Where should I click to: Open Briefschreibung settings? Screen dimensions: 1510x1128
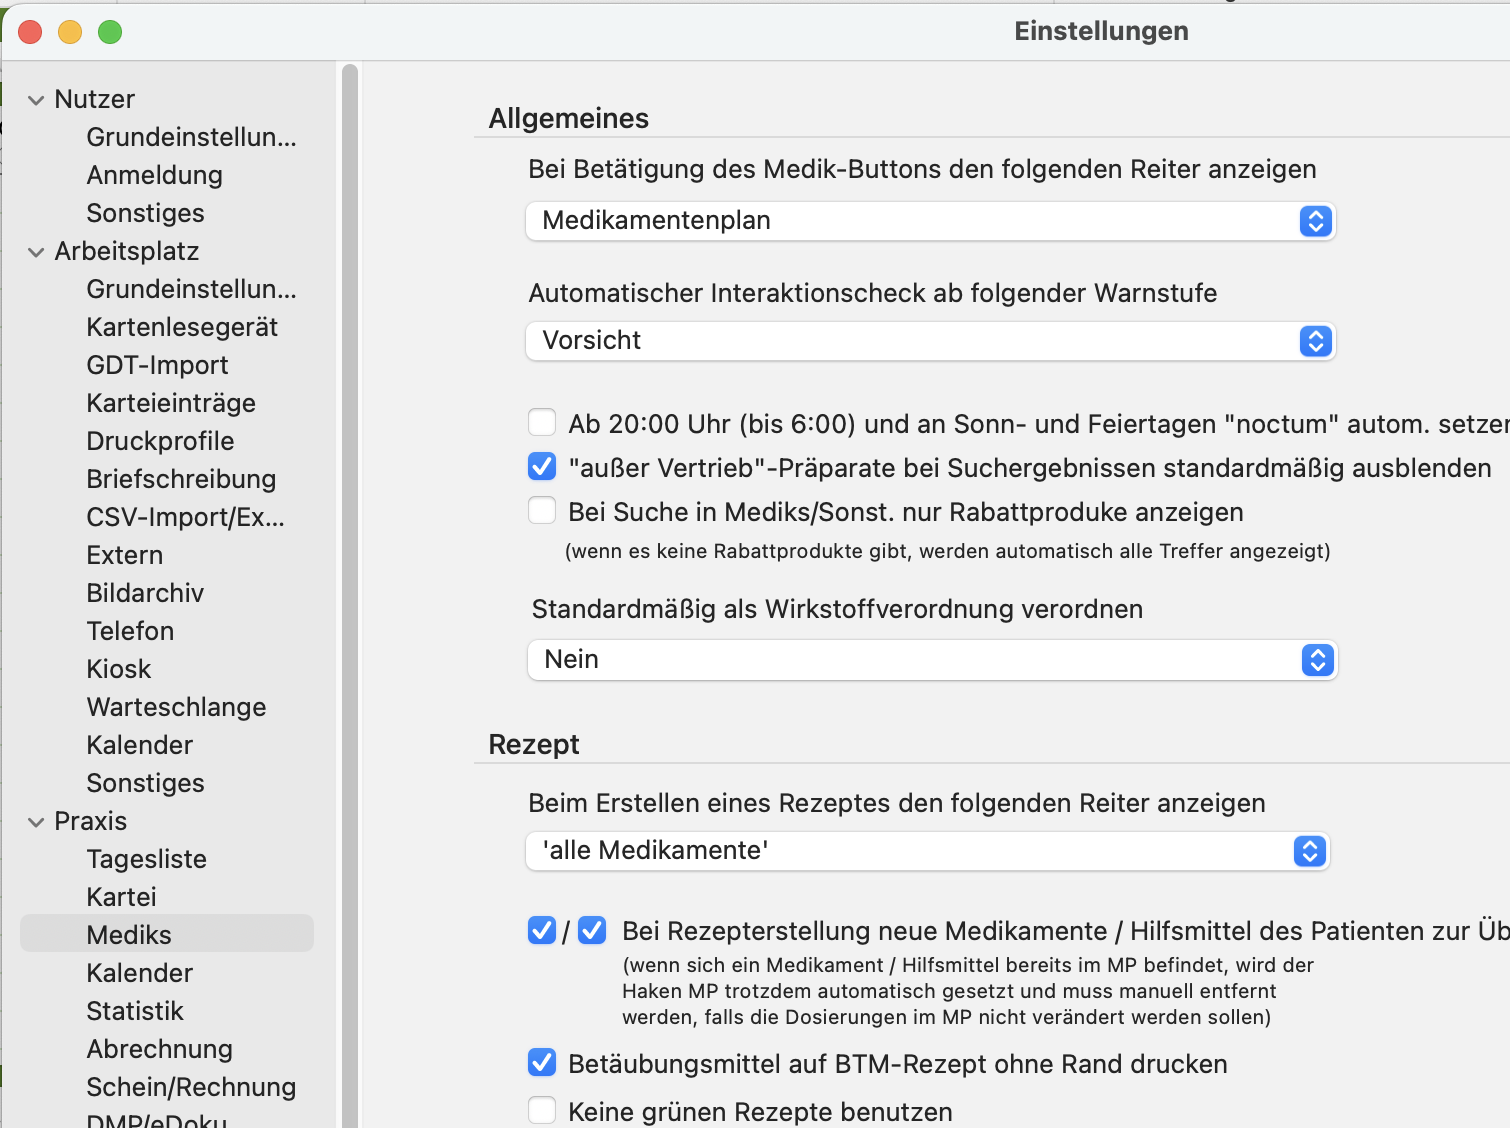[181, 479]
